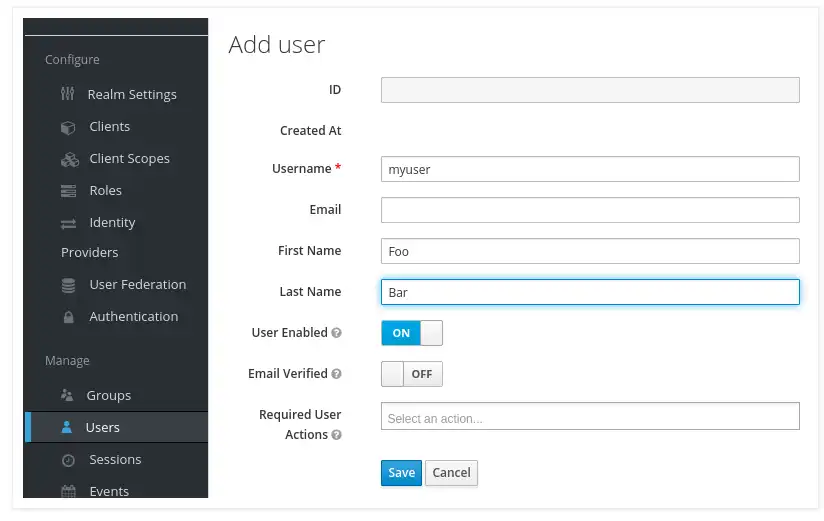Turn on the Email Verified switch
The image size is (824, 521).
[411, 374]
